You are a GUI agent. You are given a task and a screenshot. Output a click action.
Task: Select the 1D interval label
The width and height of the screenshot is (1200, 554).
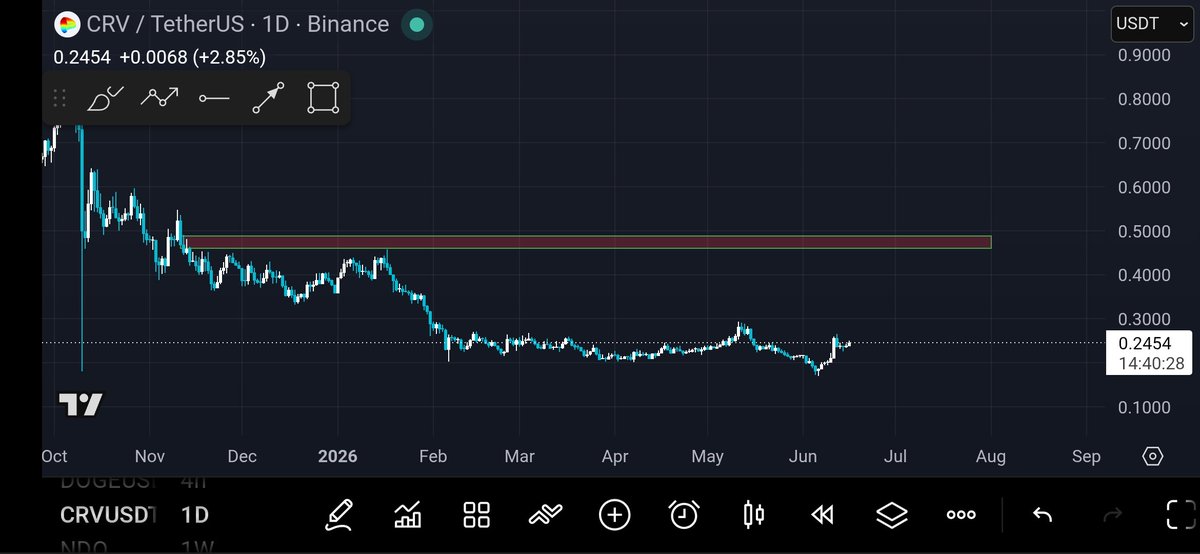194,515
